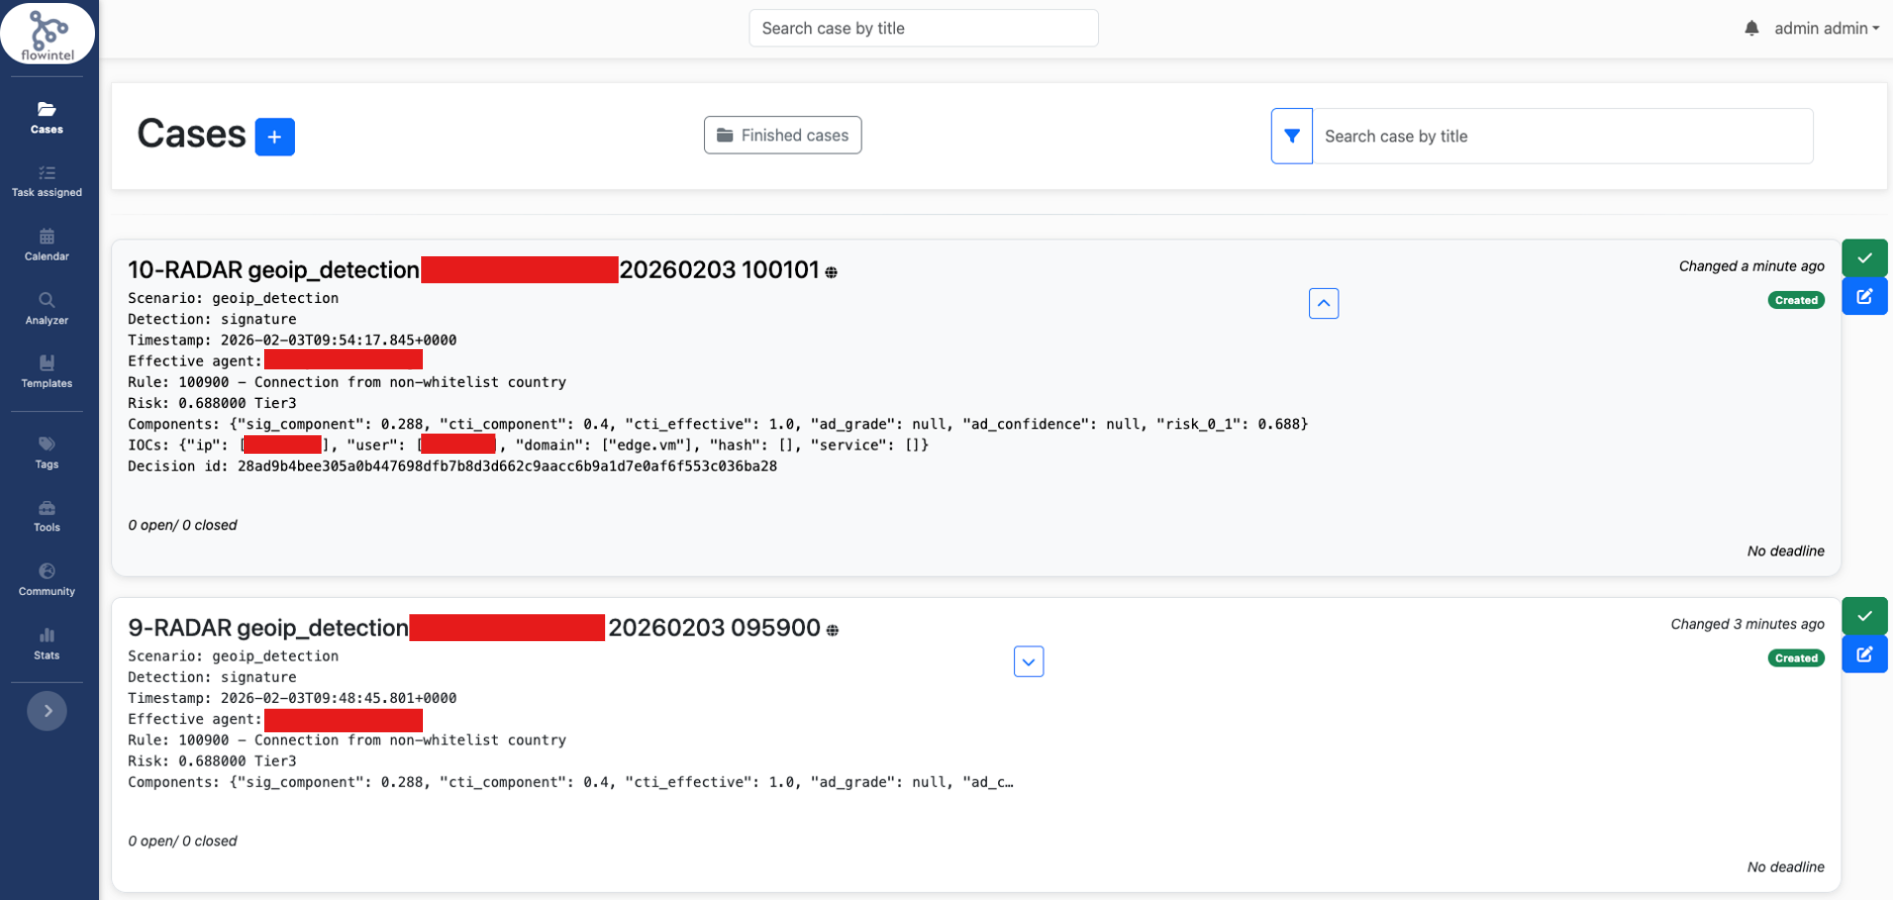Mark case 10-RADAR as complete with green checkmark
1893x900 pixels.
1864,258
